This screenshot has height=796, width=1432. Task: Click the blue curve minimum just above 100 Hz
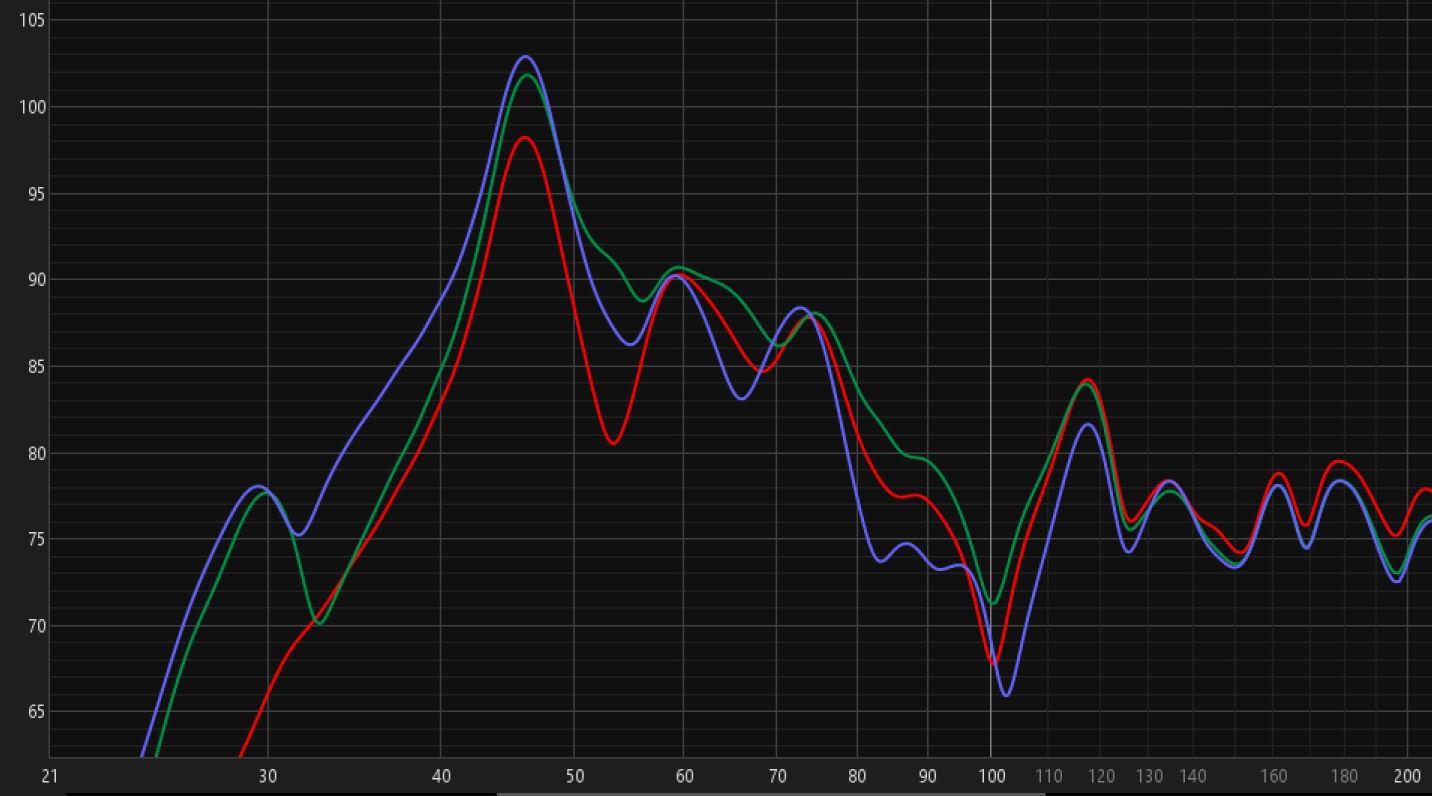tap(1006, 695)
